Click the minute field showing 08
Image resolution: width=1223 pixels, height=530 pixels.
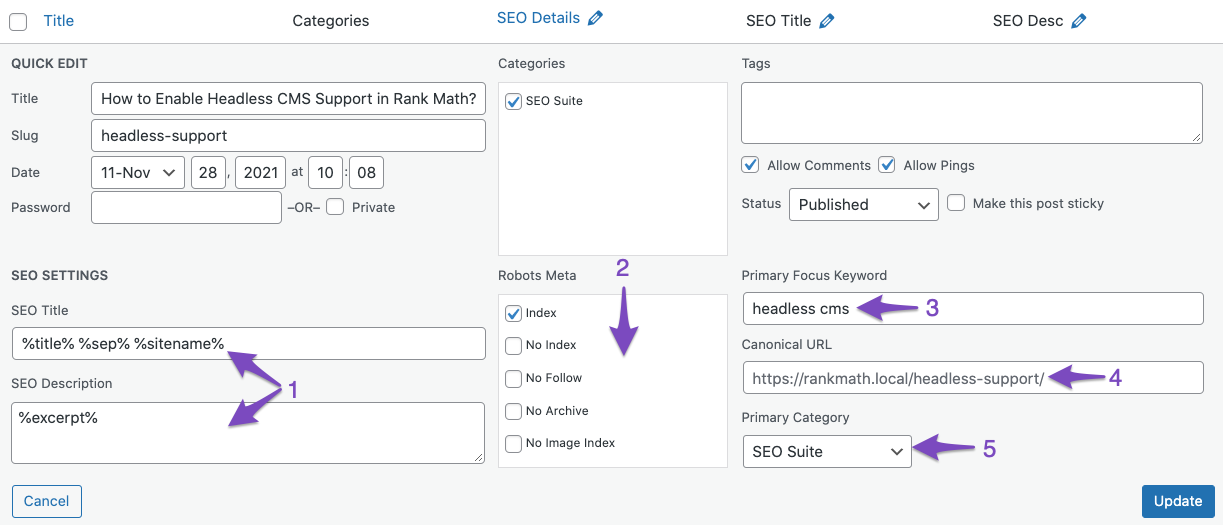366,172
